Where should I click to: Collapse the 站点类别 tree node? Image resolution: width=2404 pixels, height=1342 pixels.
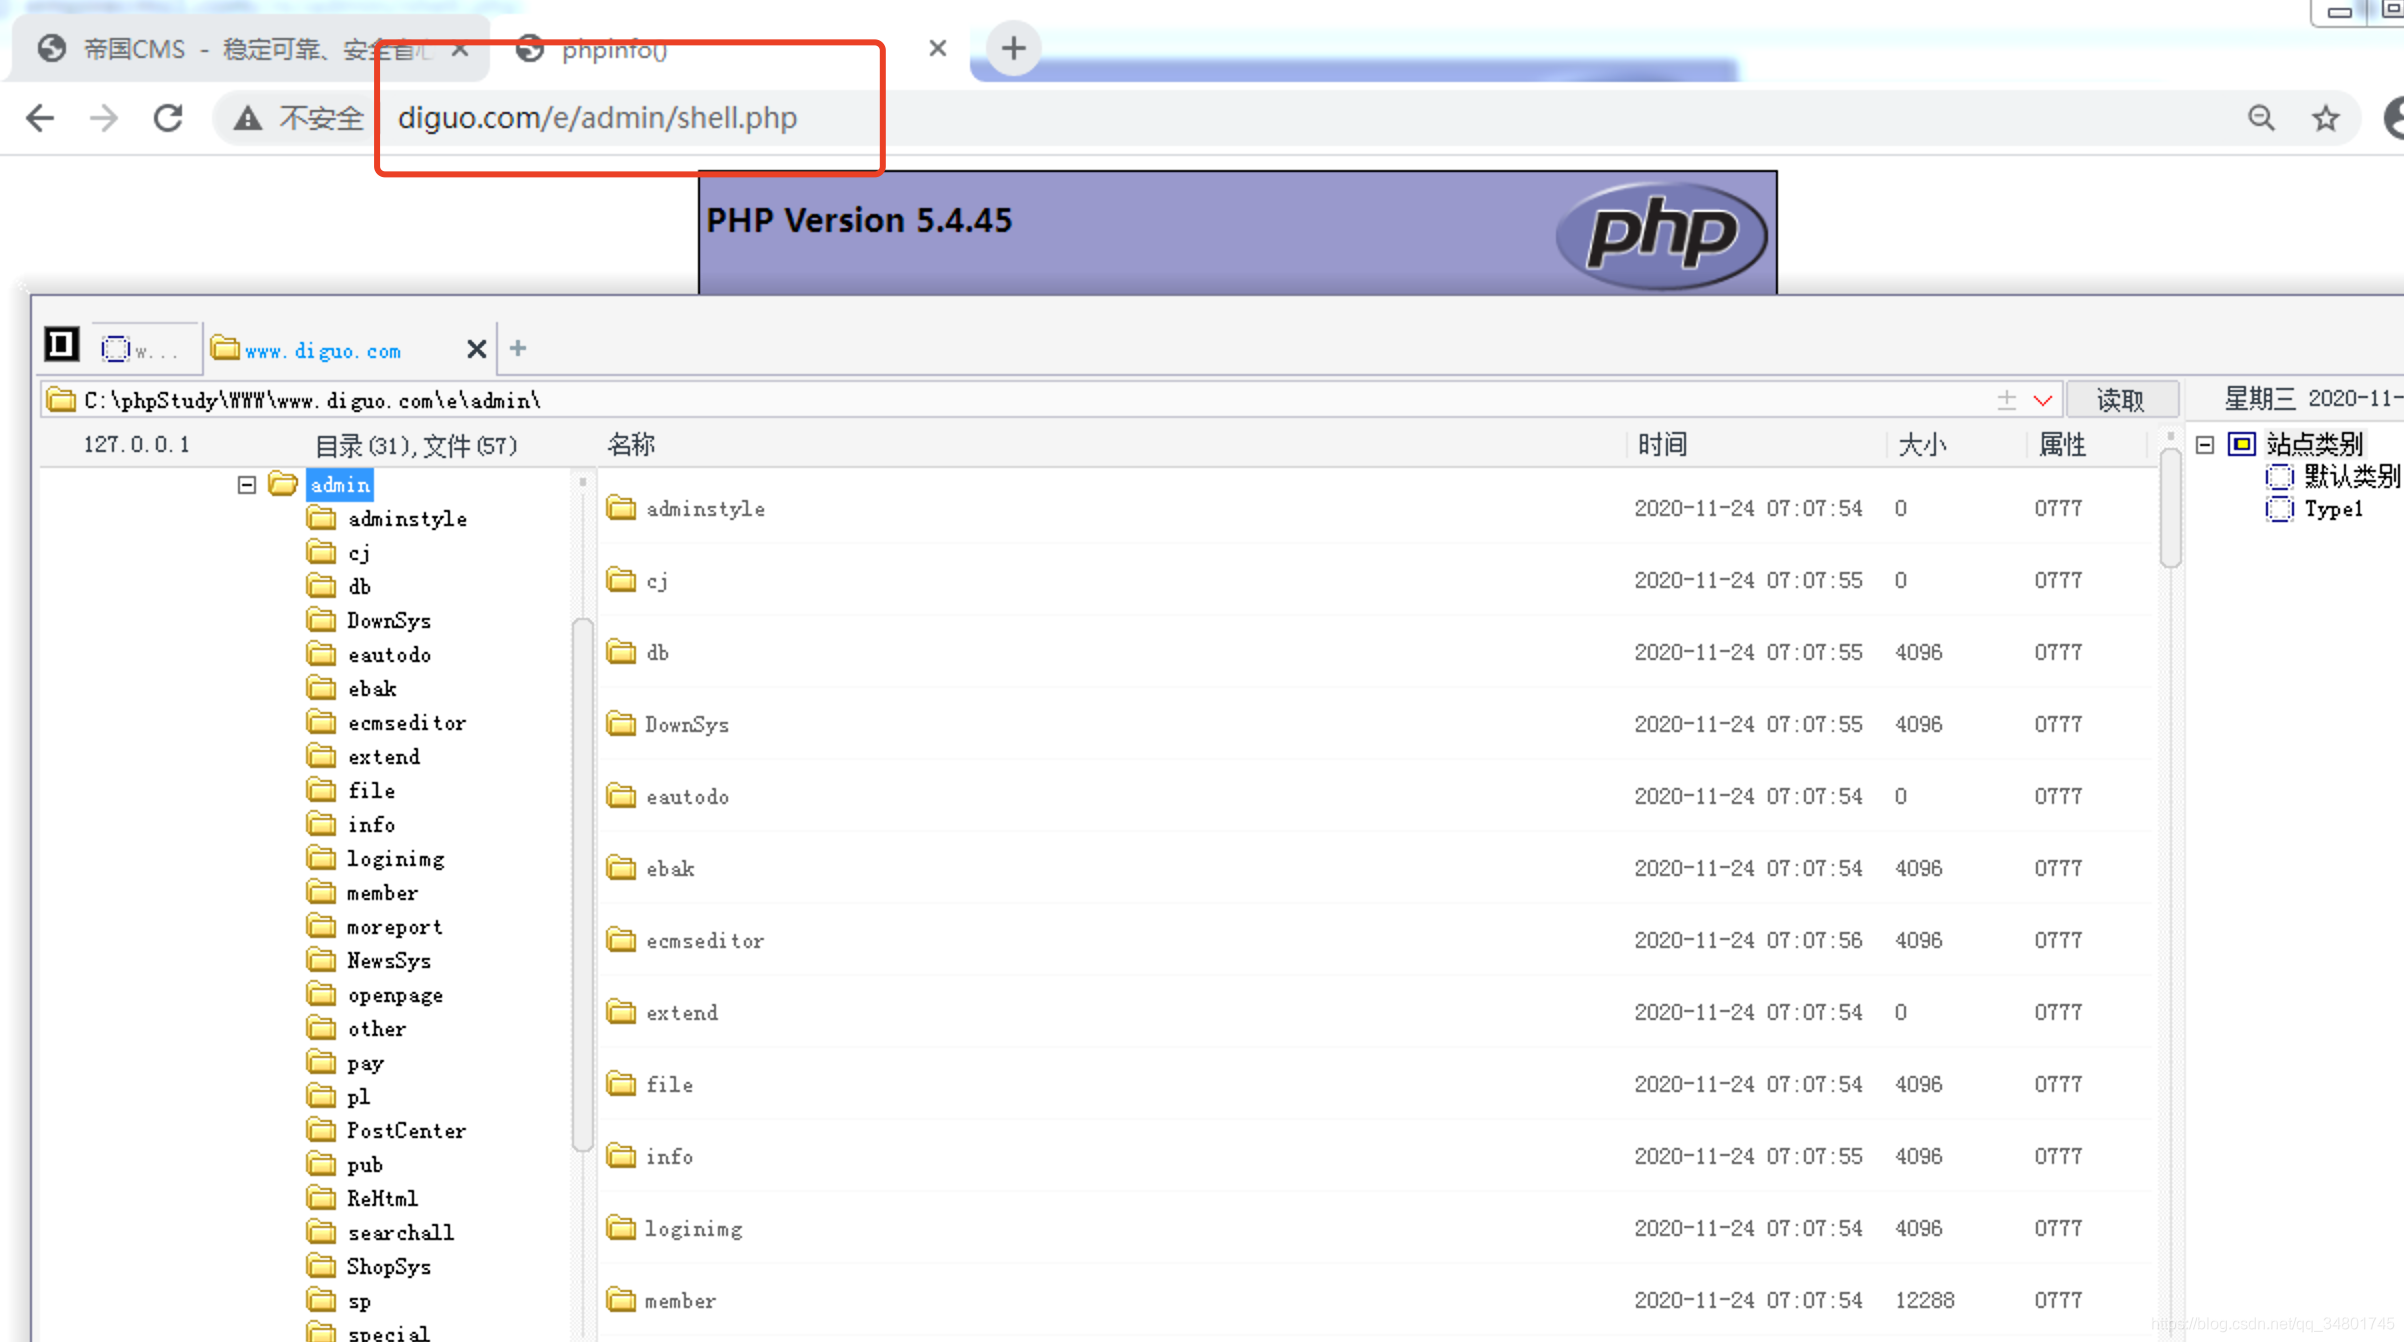click(2205, 444)
